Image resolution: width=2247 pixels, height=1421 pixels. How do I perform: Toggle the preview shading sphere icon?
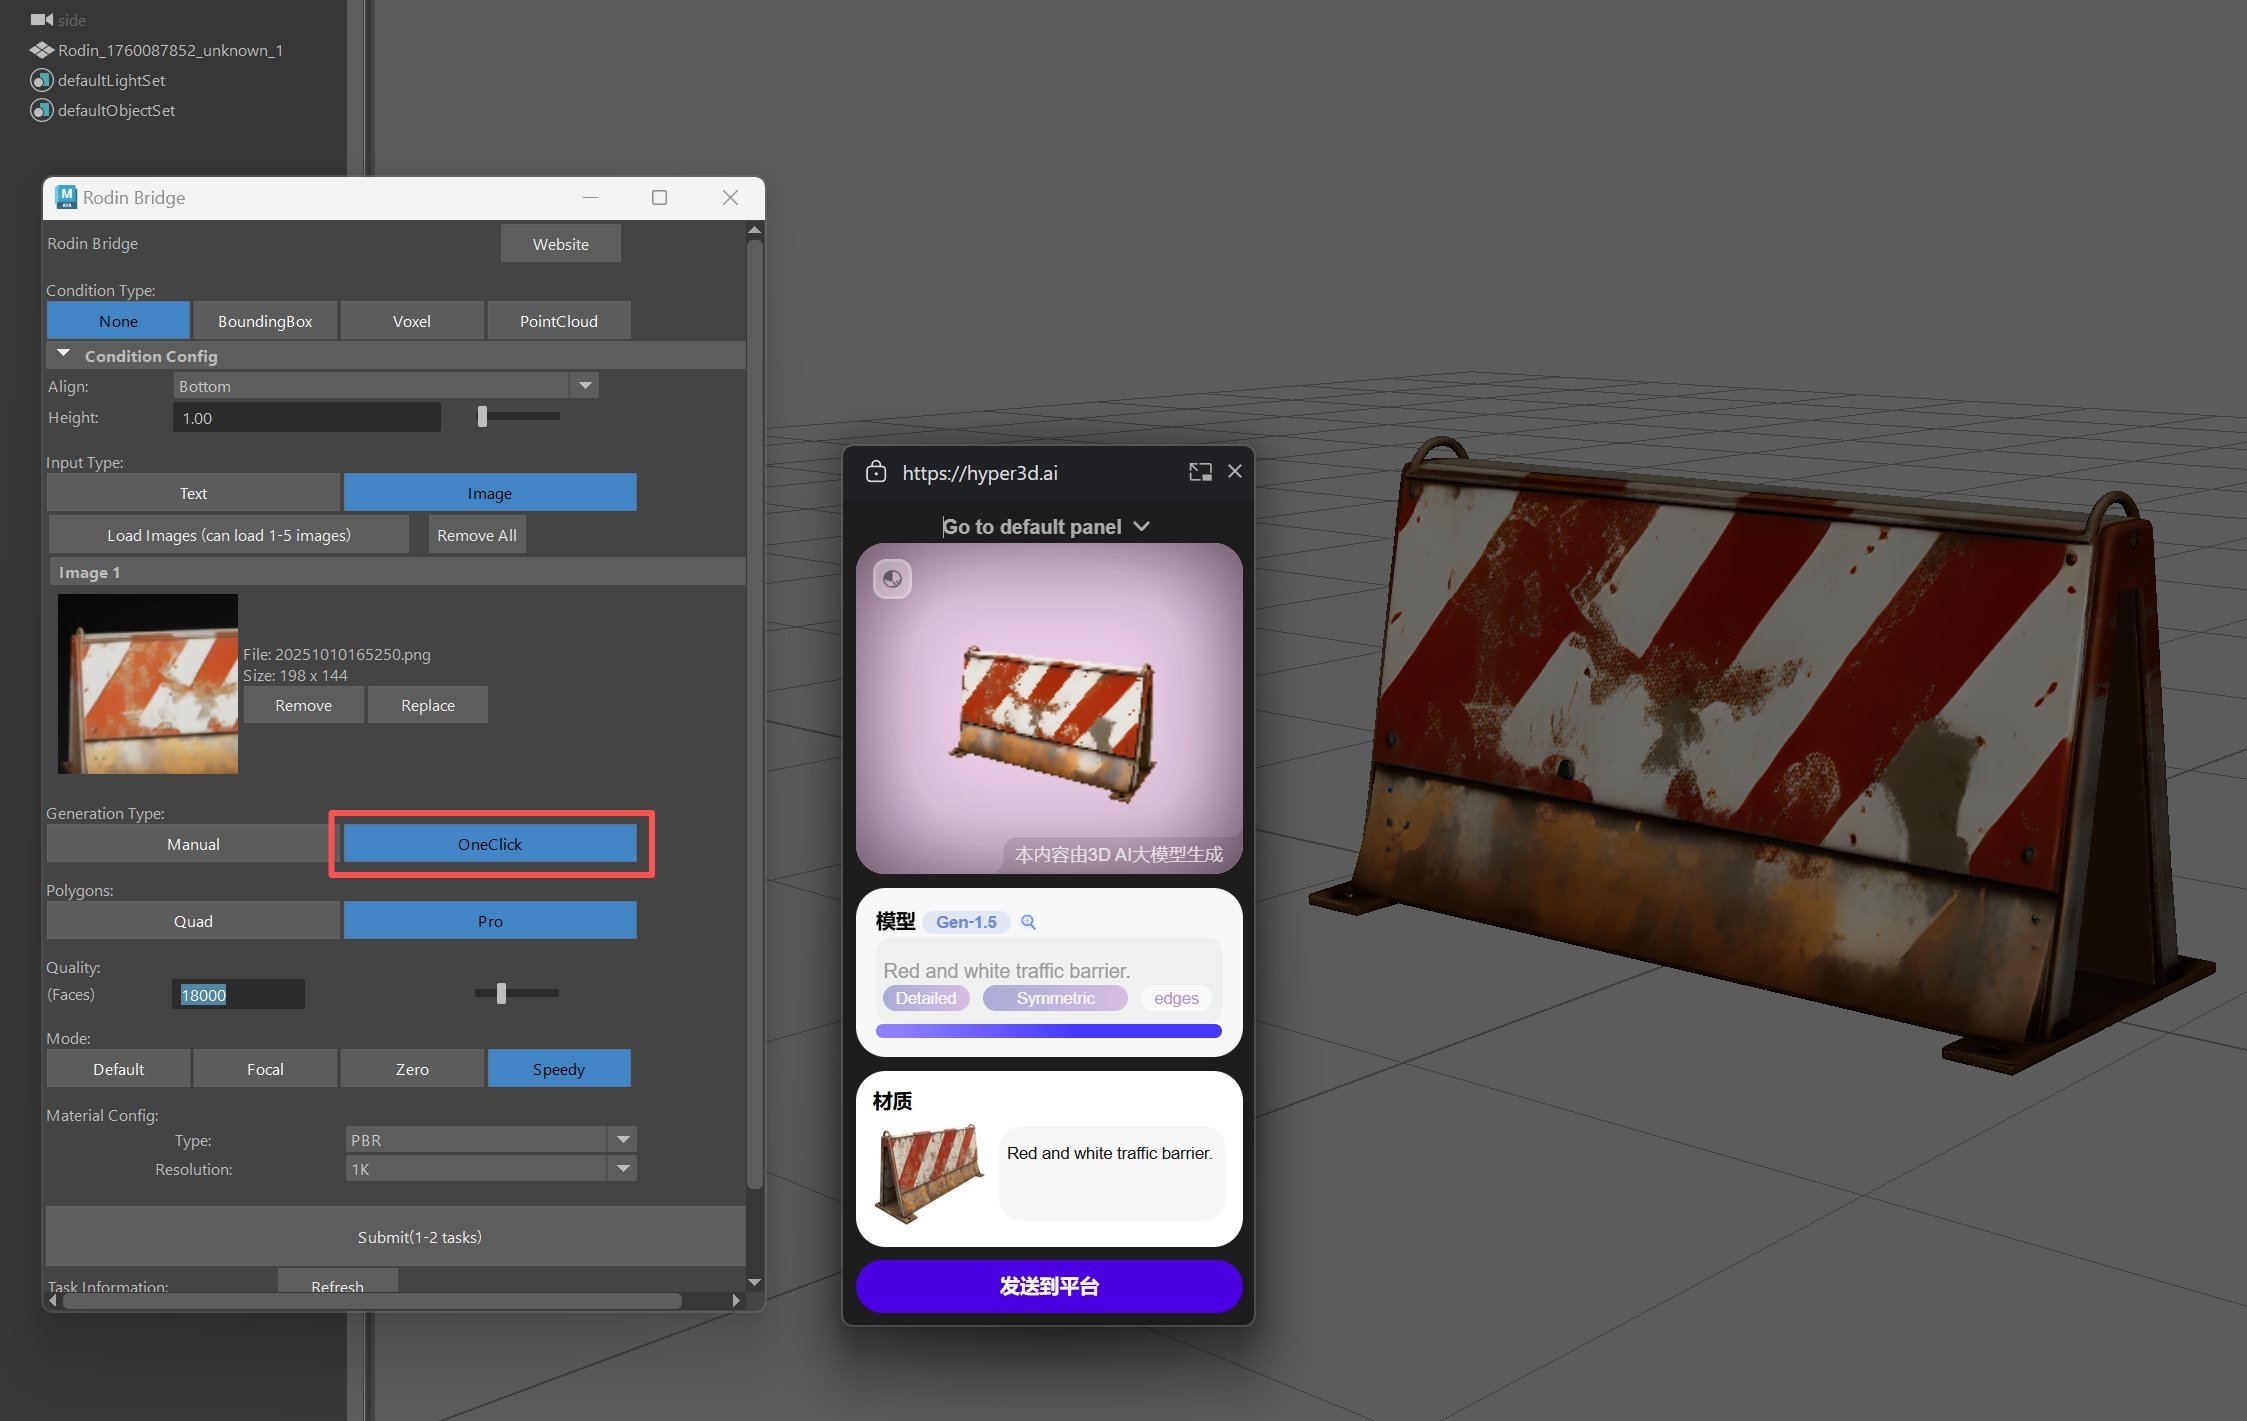point(892,579)
